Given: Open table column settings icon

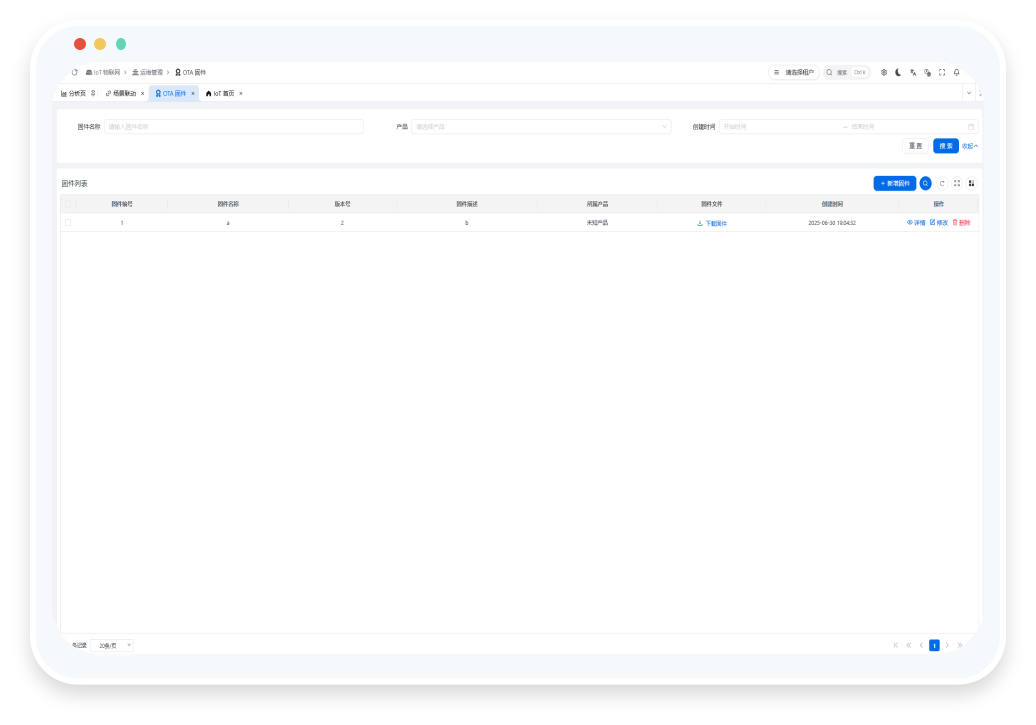Looking at the screenshot, I should point(971,183).
